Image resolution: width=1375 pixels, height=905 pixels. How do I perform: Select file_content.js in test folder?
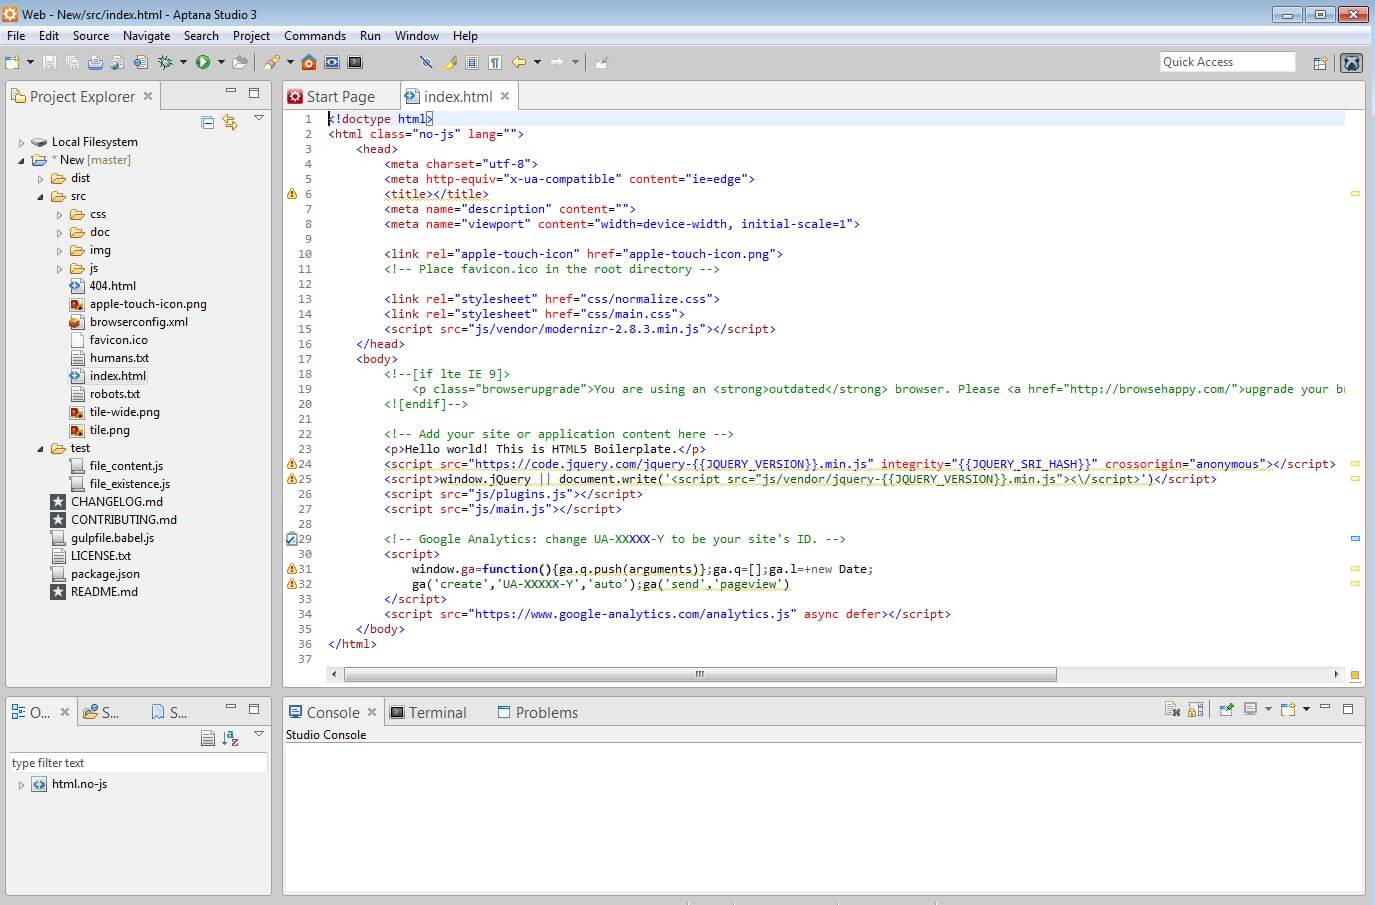126,466
